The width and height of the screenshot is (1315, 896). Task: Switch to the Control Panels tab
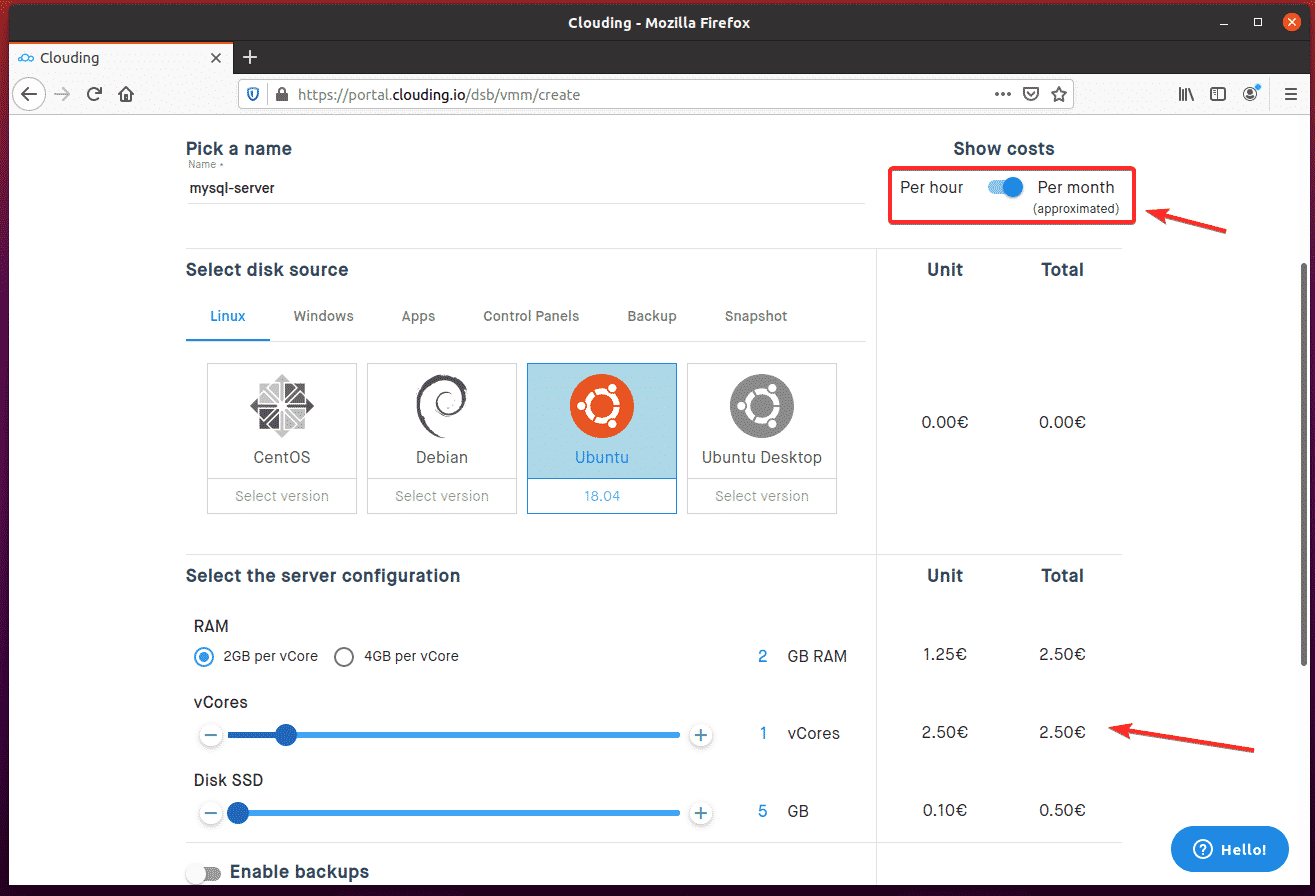531,316
